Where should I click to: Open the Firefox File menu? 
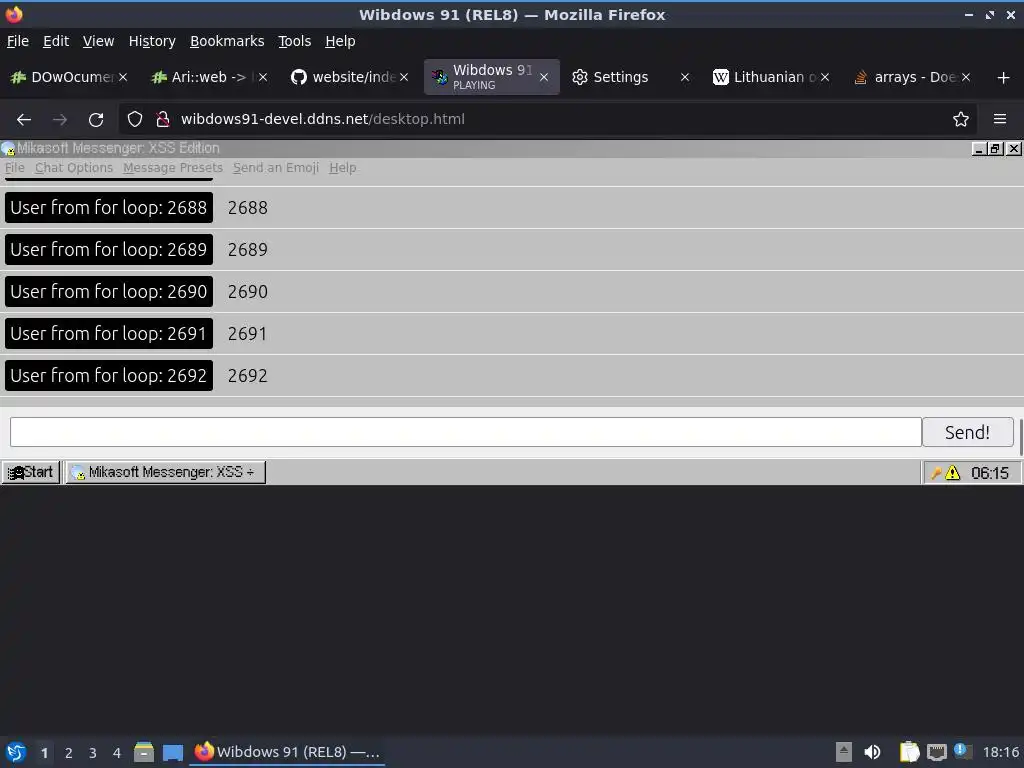(x=18, y=41)
